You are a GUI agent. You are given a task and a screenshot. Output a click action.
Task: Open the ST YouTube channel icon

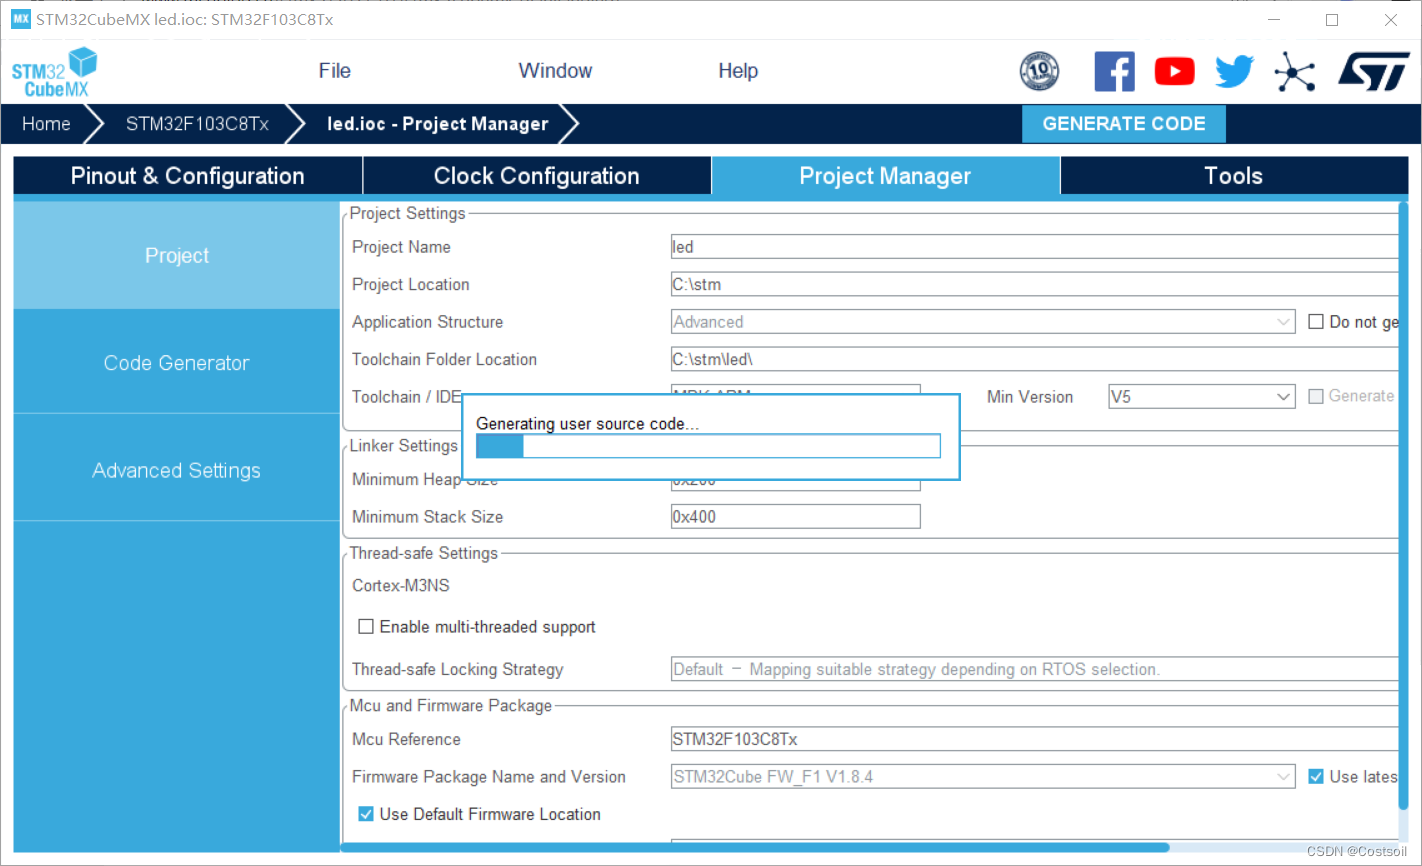pyautogui.click(x=1174, y=71)
